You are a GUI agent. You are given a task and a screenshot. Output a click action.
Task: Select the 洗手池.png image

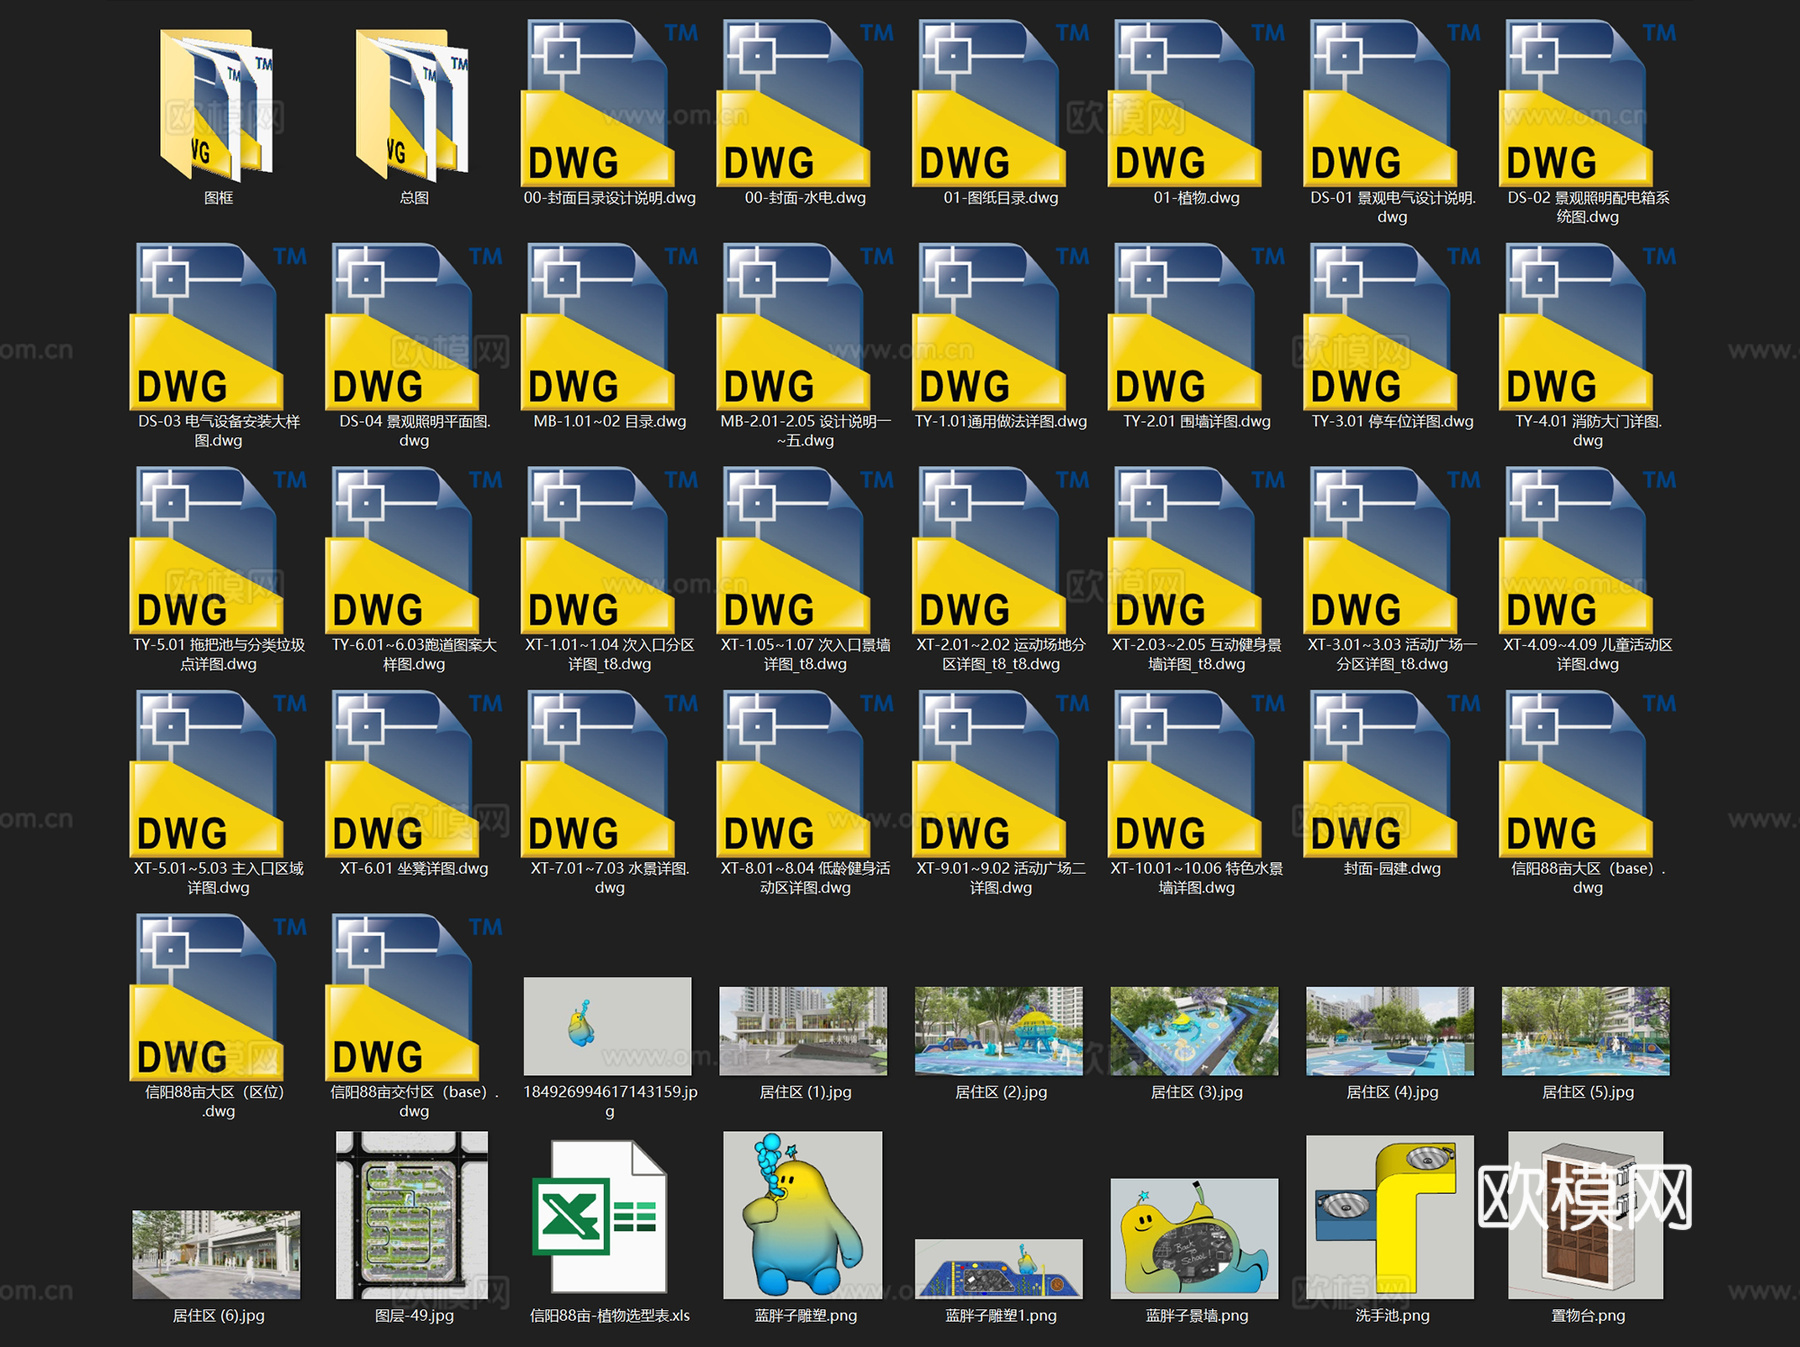(1390, 1217)
